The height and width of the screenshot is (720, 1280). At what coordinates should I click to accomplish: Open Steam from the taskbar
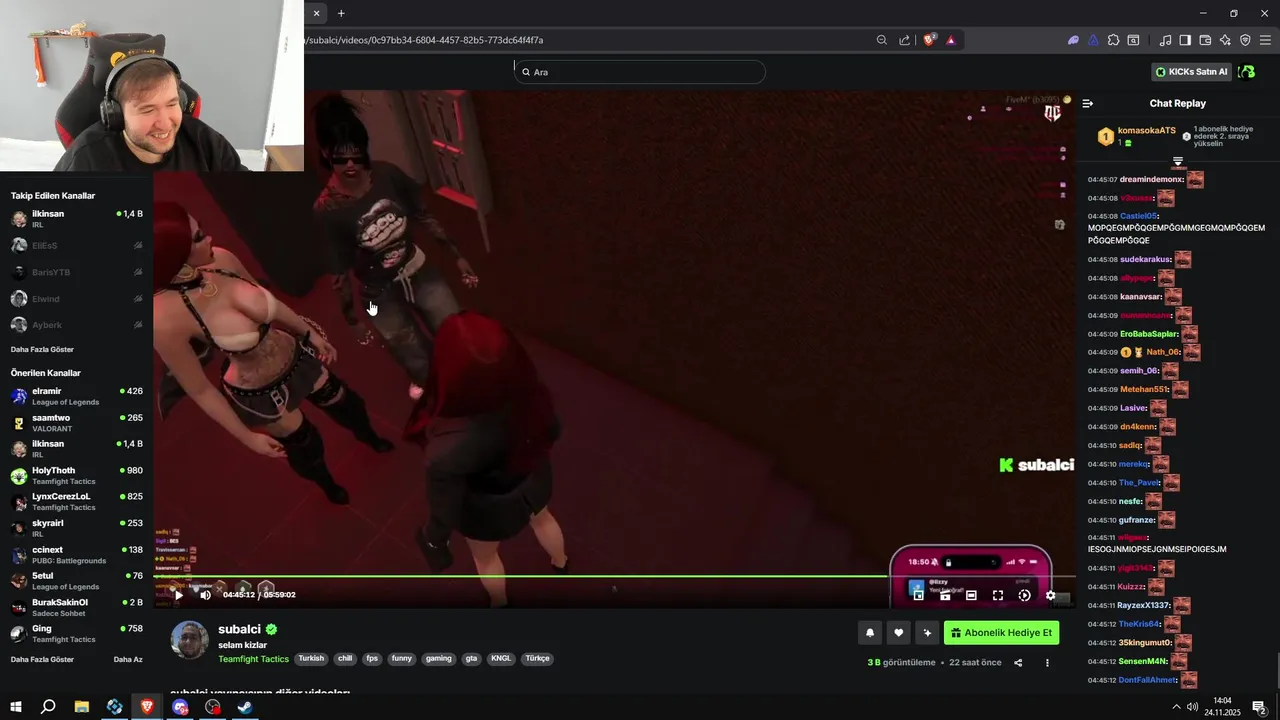pos(245,707)
